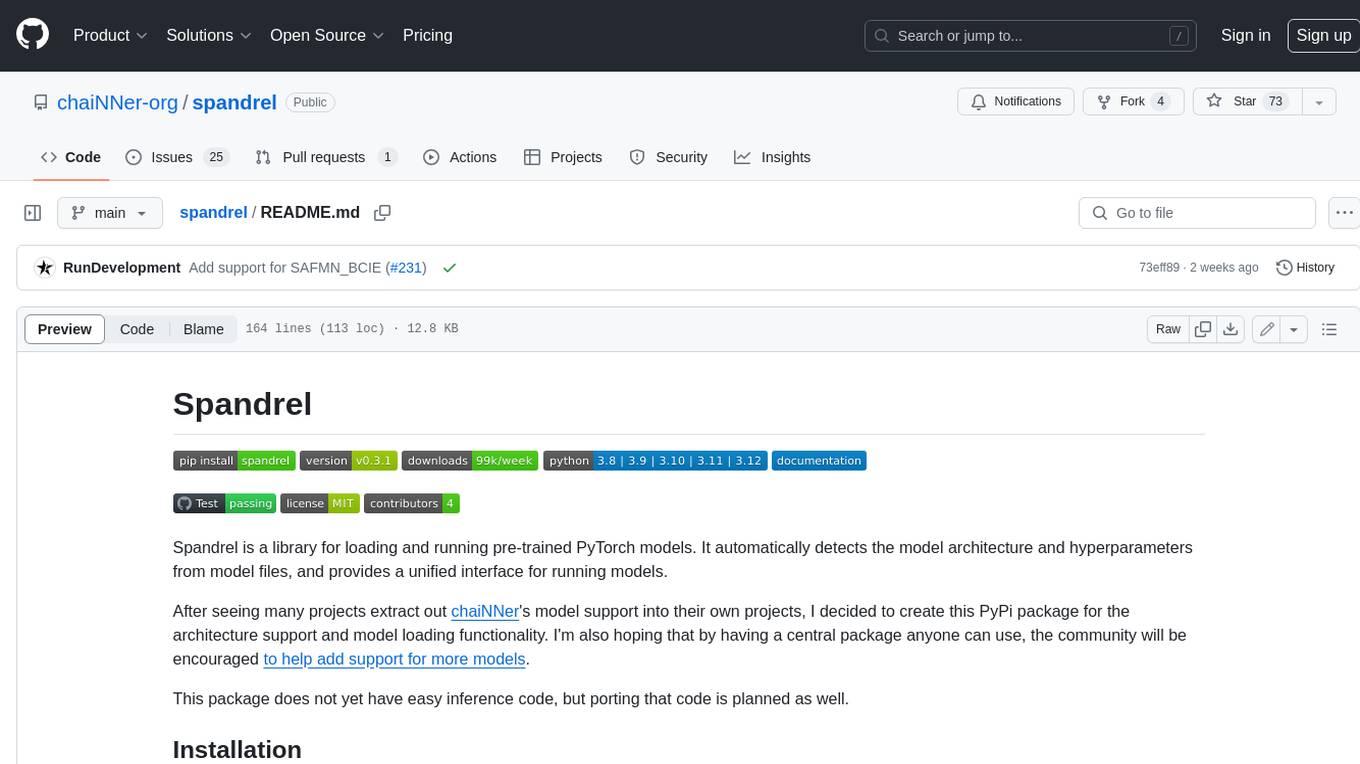The width and height of the screenshot is (1360, 764).
Task: Click the documentation badge
Action: pos(819,461)
